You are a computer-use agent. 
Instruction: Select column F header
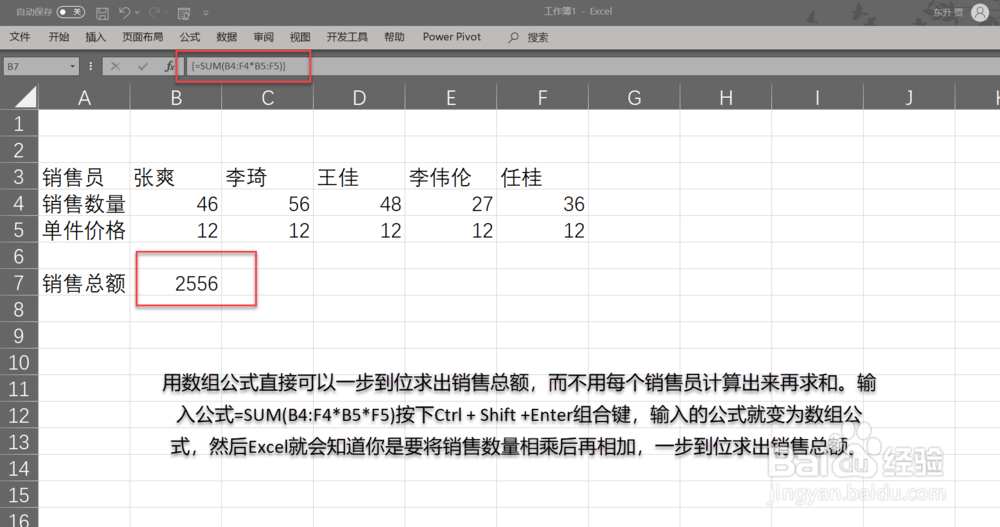point(543,98)
